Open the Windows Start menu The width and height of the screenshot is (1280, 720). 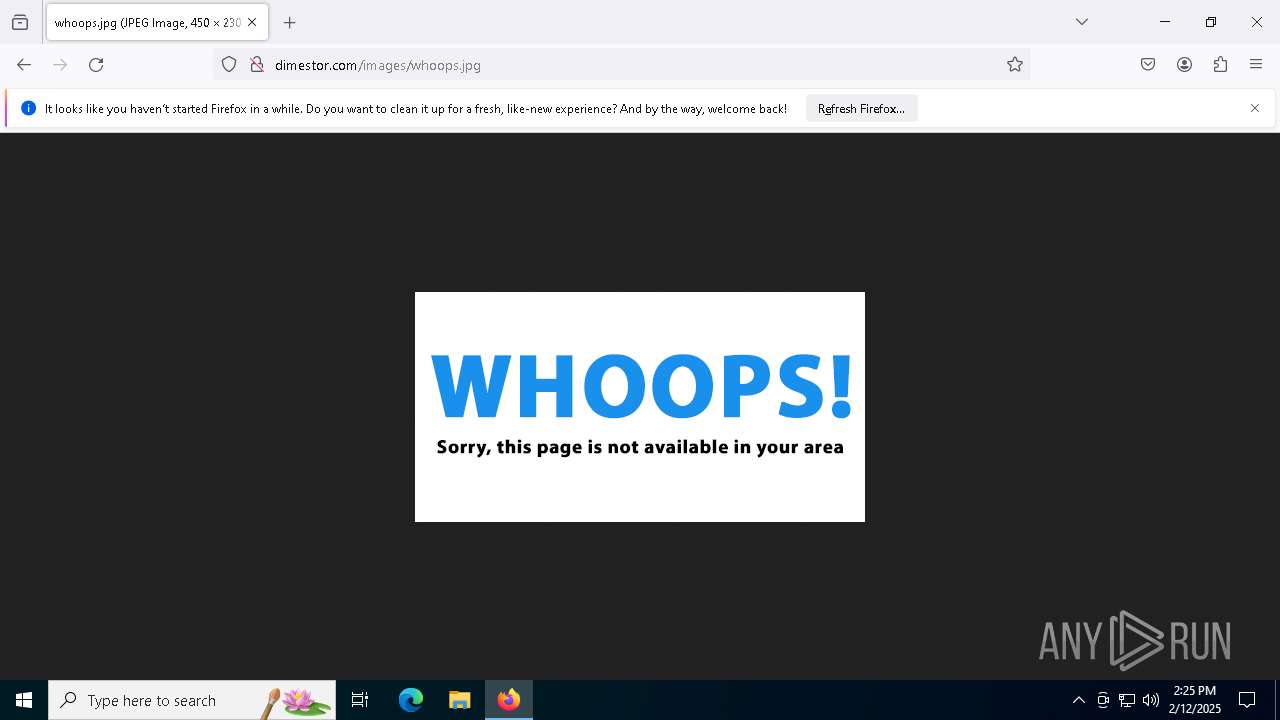click(24, 700)
